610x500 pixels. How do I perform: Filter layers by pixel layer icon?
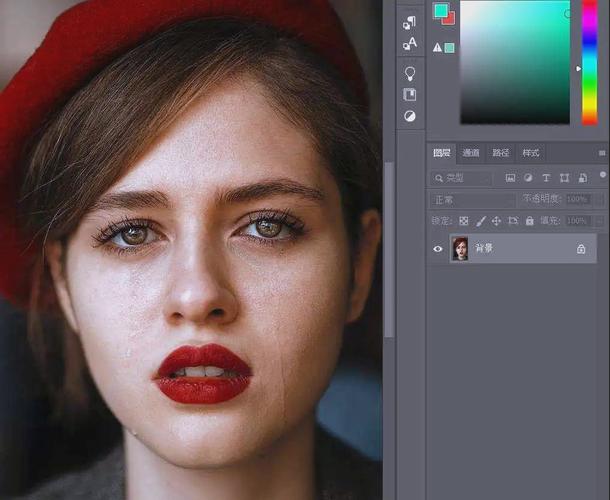click(510, 178)
